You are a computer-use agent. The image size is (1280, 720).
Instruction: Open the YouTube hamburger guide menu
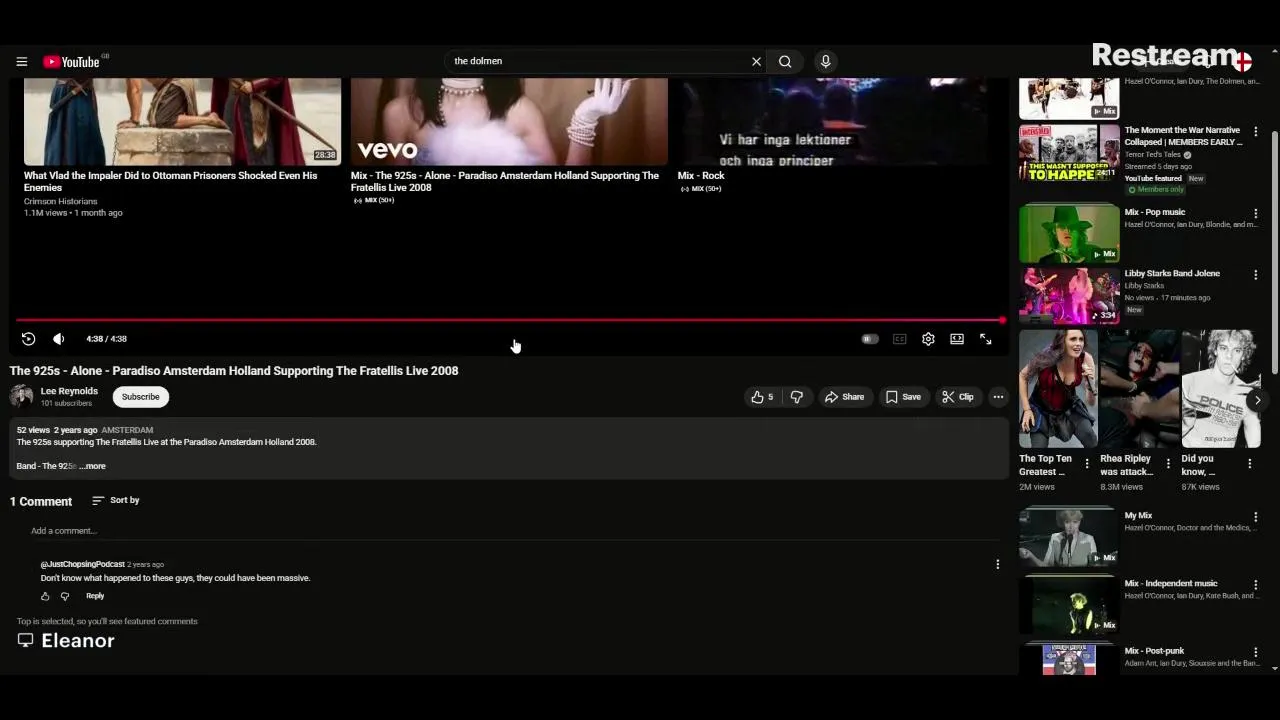(x=21, y=61)
